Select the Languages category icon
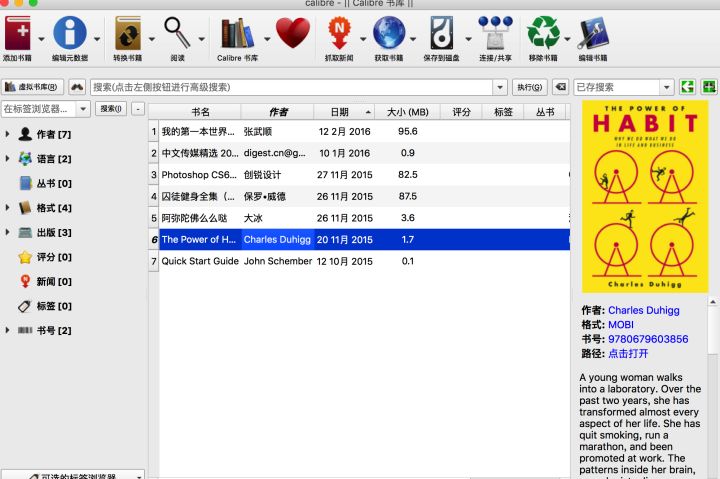This screenshot has height=479, width=720. [x=25, y=159]
